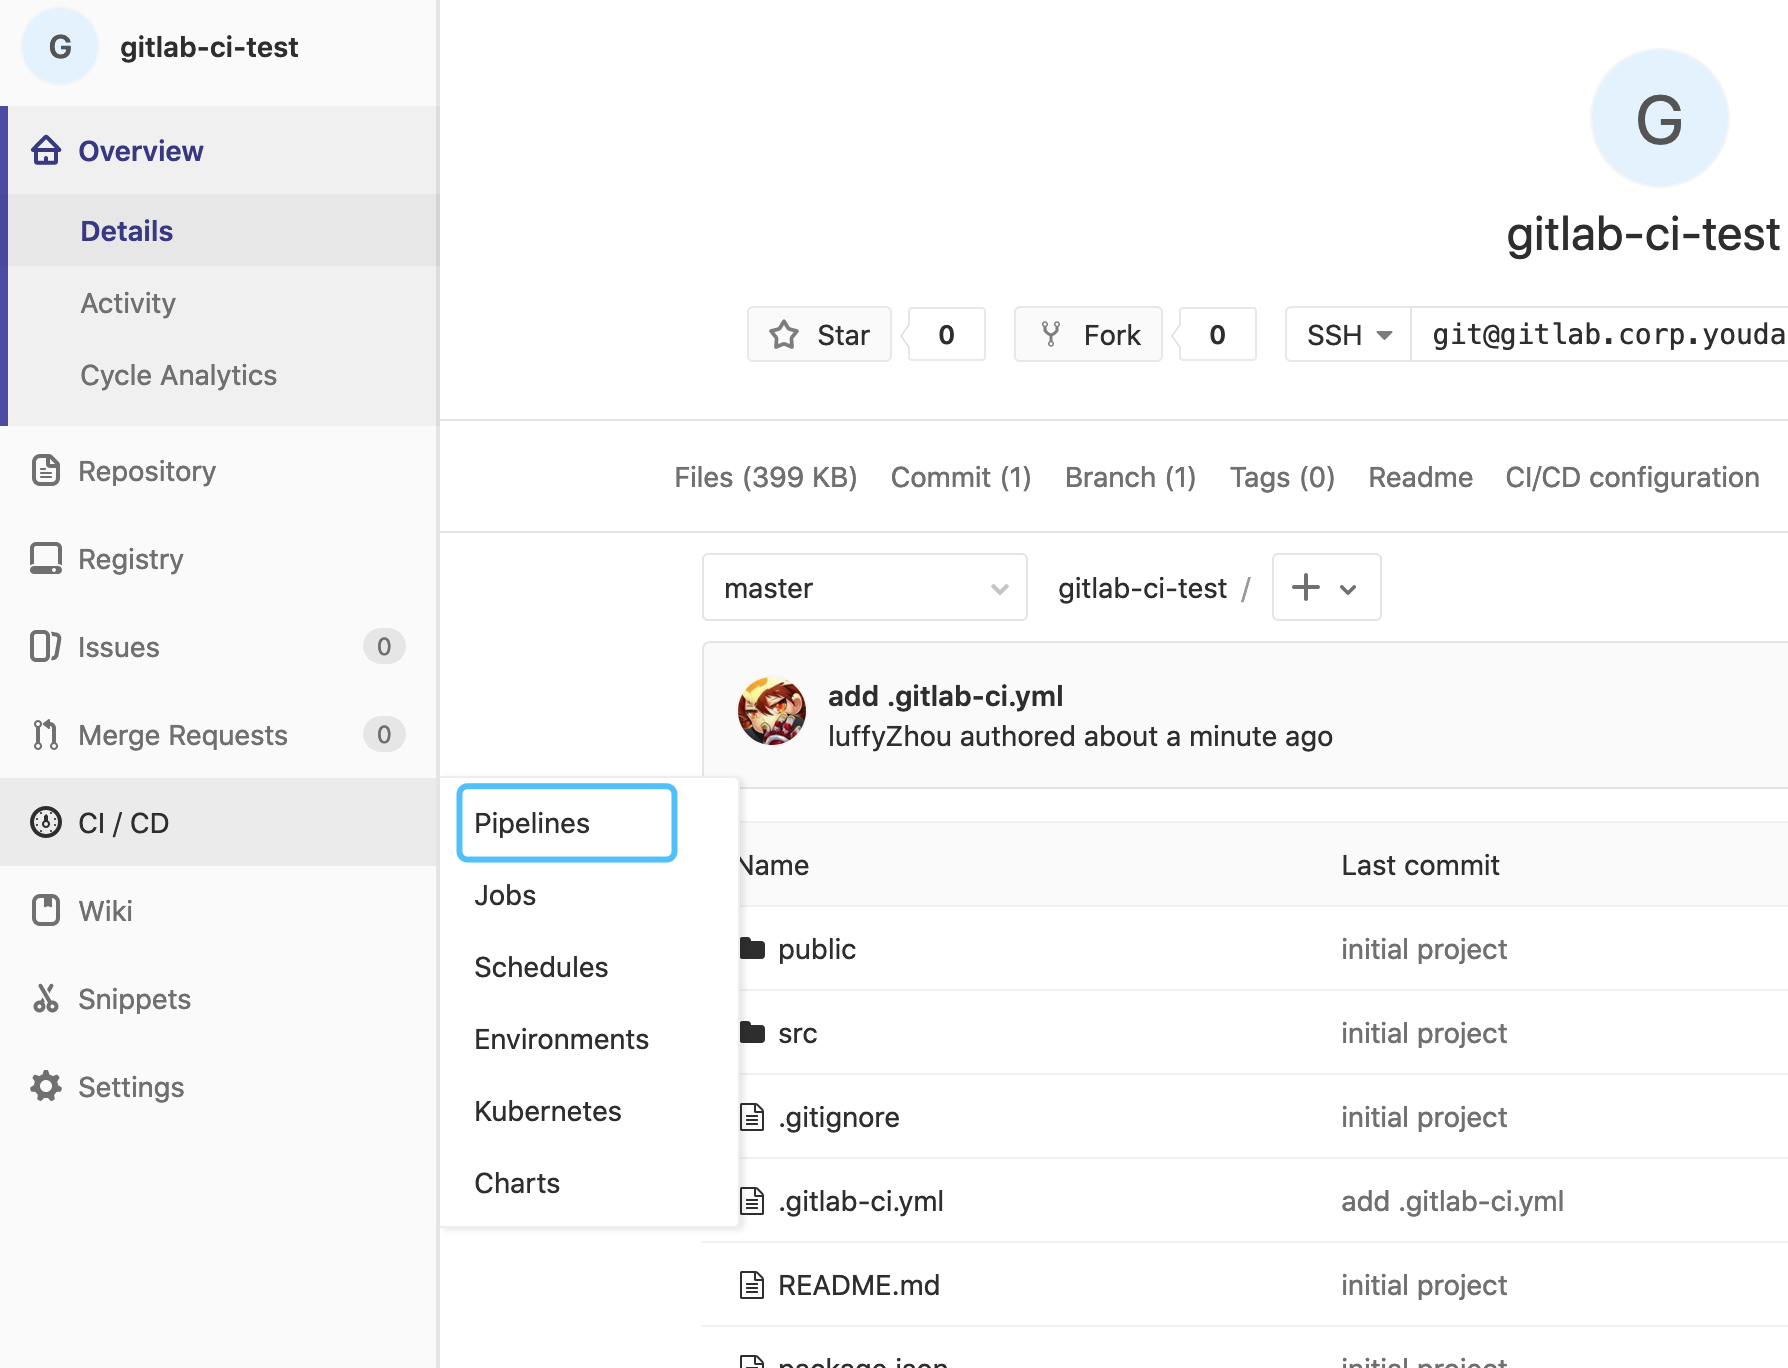Expand the SSH protocol dropdown
This screenshot has width=1788, height=1368.
1348,334
